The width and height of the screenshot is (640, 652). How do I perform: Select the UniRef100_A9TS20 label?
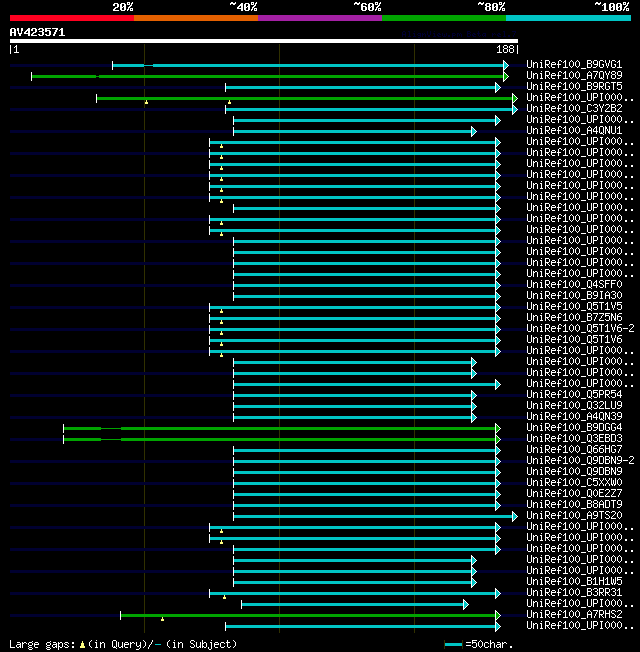(x=574, y=516)
